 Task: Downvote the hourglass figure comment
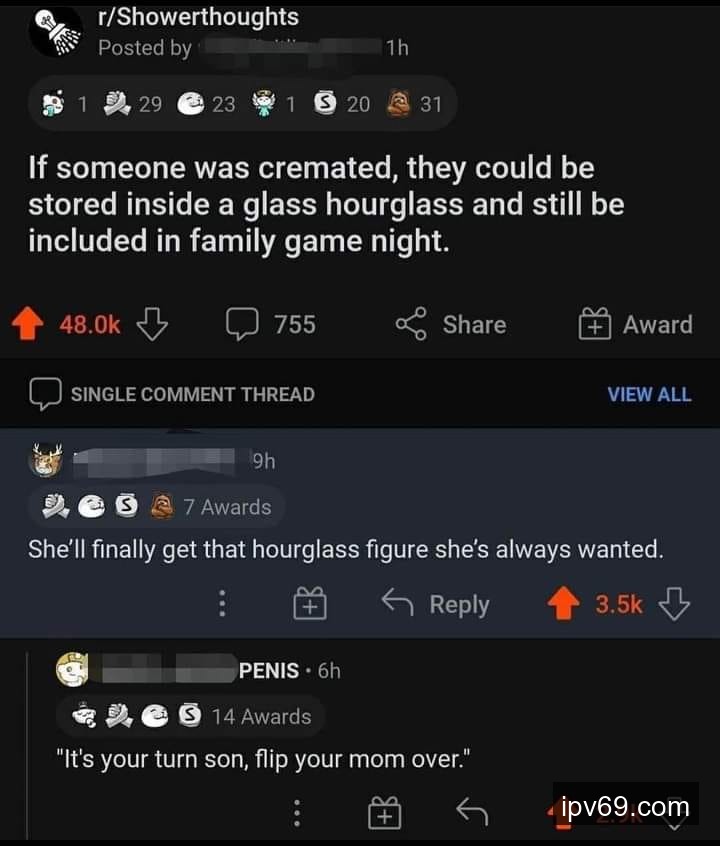(676, 604)
